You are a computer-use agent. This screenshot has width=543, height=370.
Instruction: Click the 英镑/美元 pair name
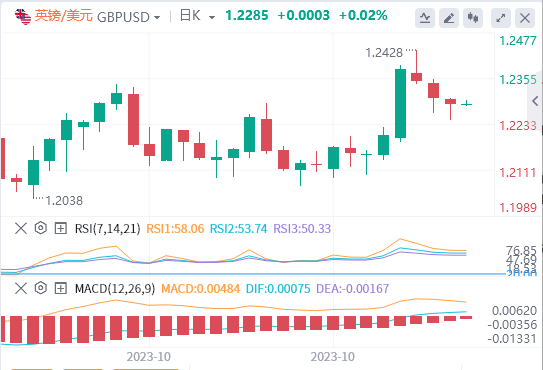pyautogui.click(x=63, y=16)
